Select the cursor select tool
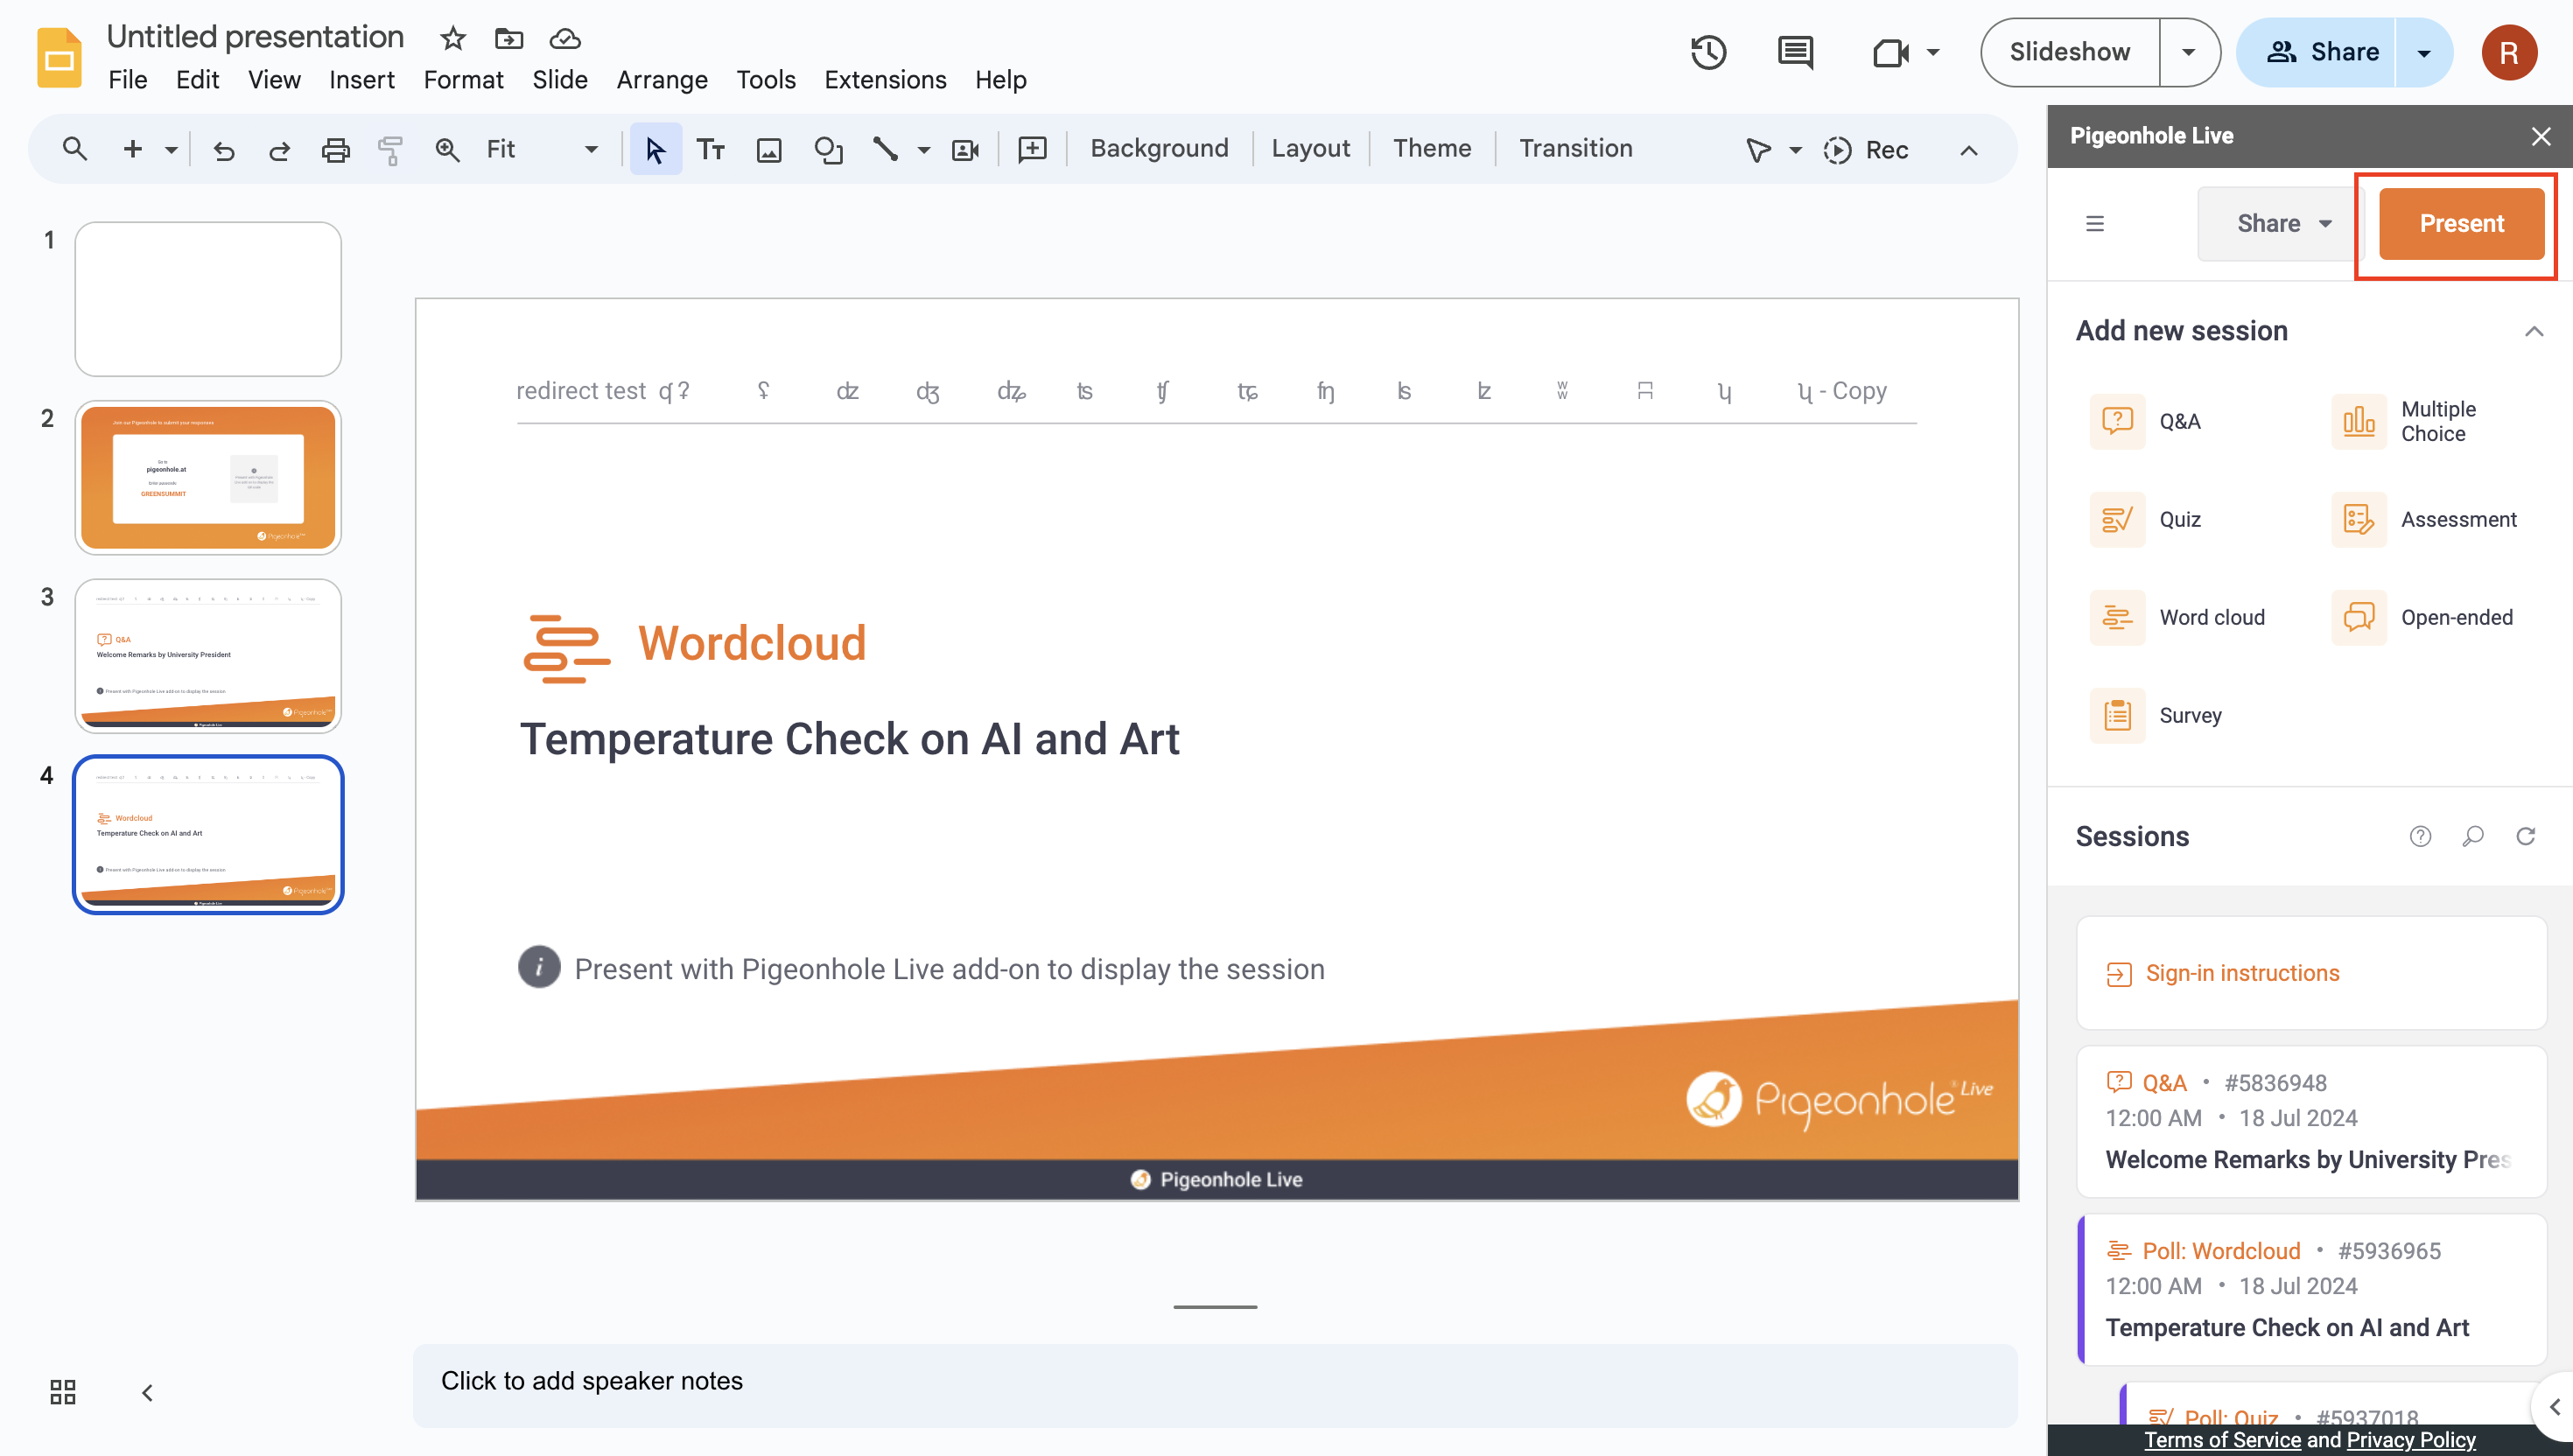Viewport: 2573px width, 1456px height. click(655, 150)
